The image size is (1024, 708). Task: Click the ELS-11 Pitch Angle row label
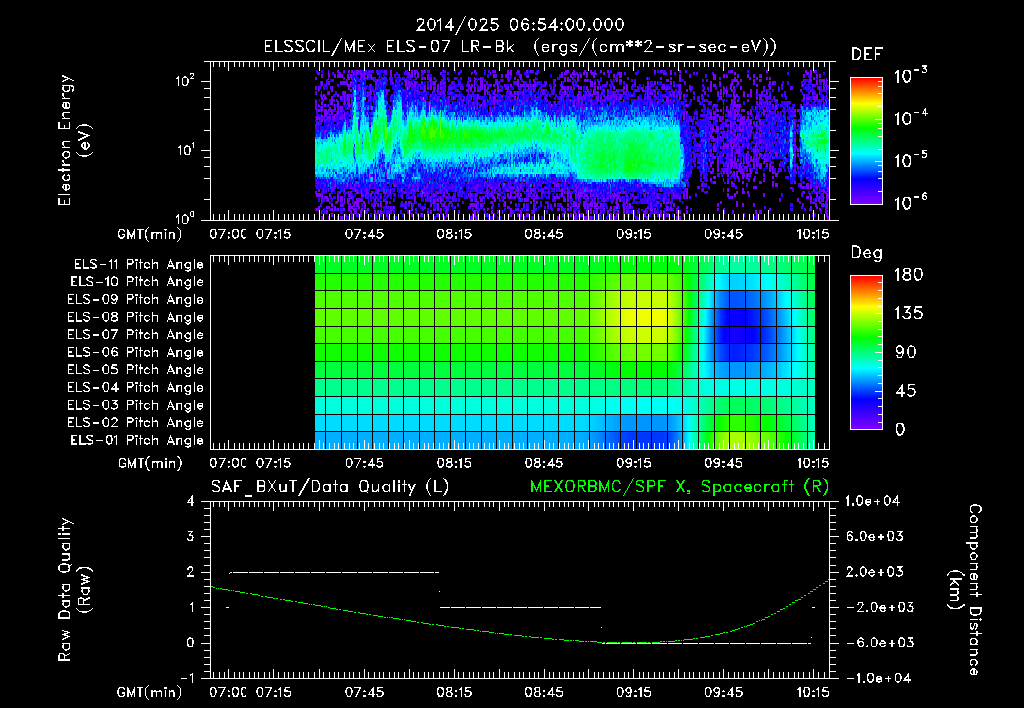click(x=138, y=265)
